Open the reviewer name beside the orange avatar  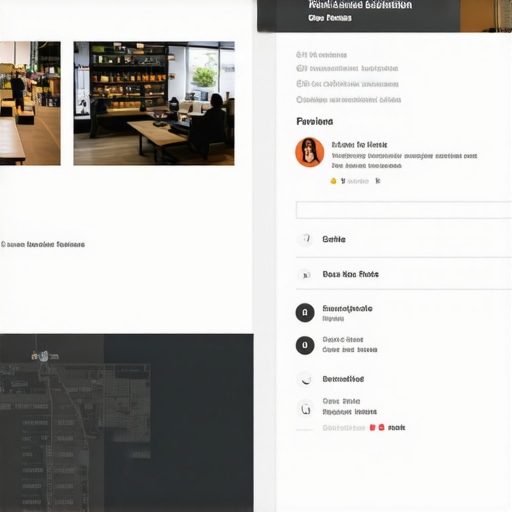359,145
